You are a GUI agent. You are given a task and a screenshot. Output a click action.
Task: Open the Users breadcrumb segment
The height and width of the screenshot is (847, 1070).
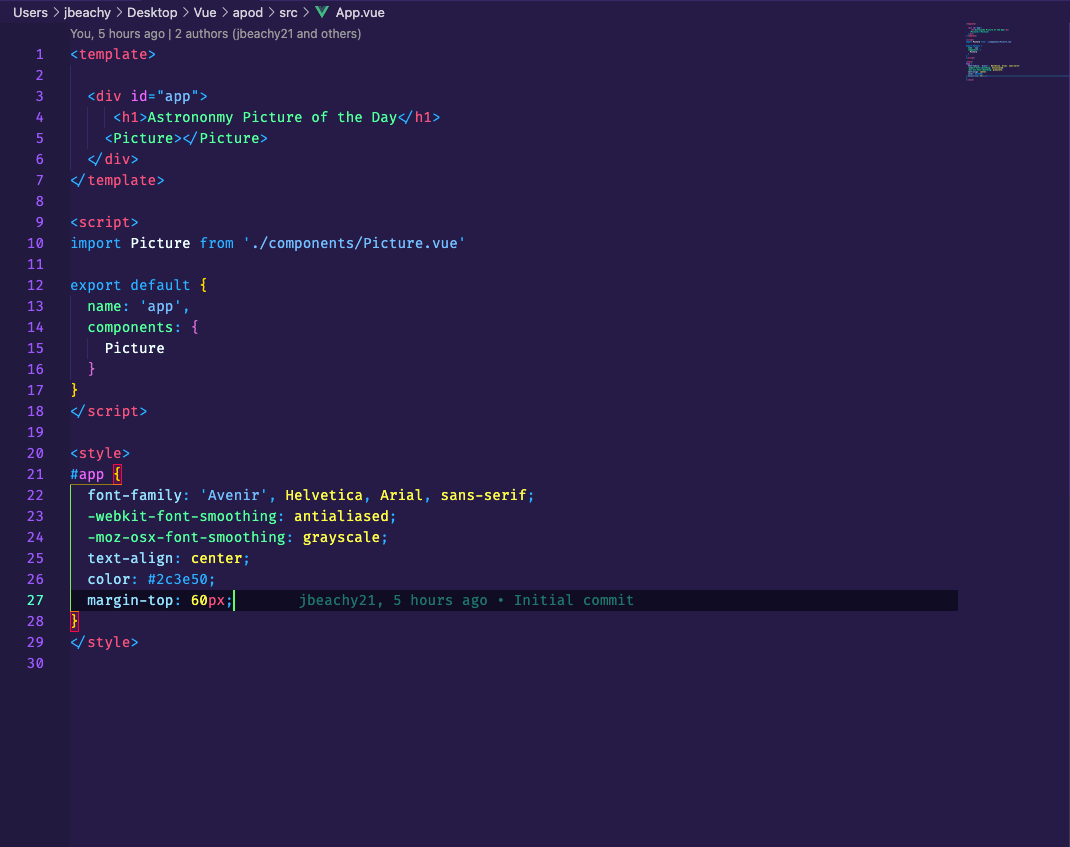[x=30, y=12]
